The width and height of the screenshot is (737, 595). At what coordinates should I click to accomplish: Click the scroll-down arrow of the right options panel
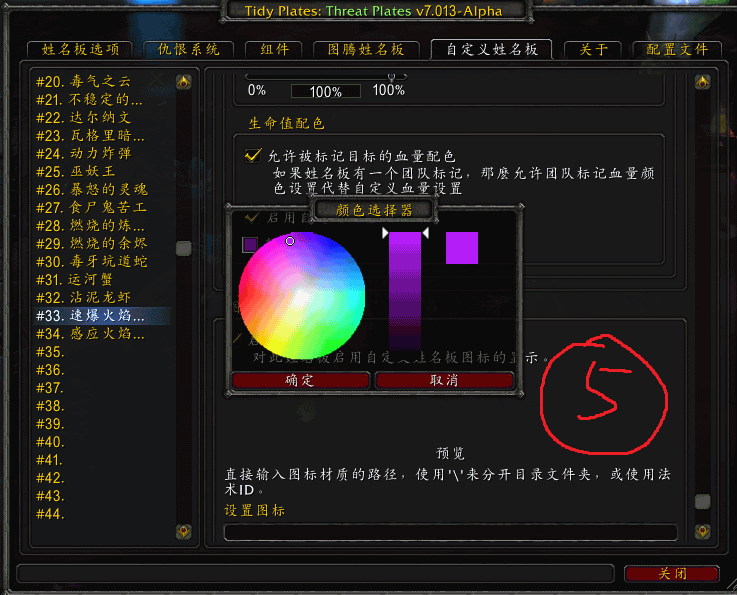[x=702, y=532]
